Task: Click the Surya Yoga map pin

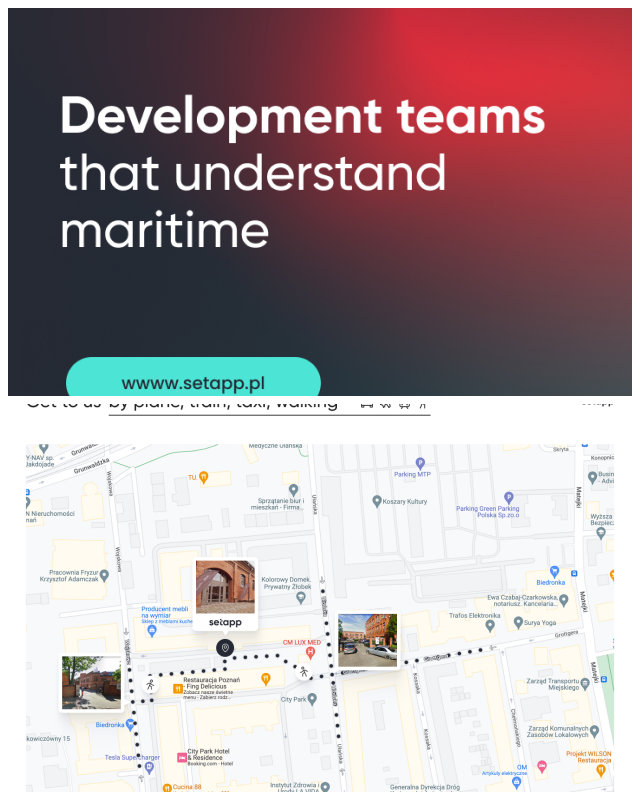Action: click(518, 622)
